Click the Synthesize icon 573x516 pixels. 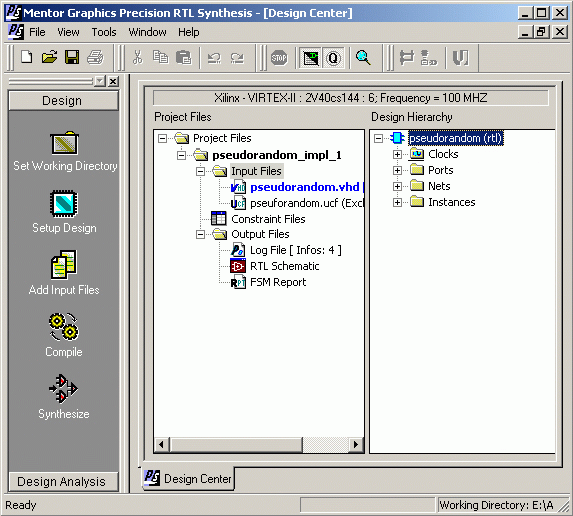click(64, 388)
